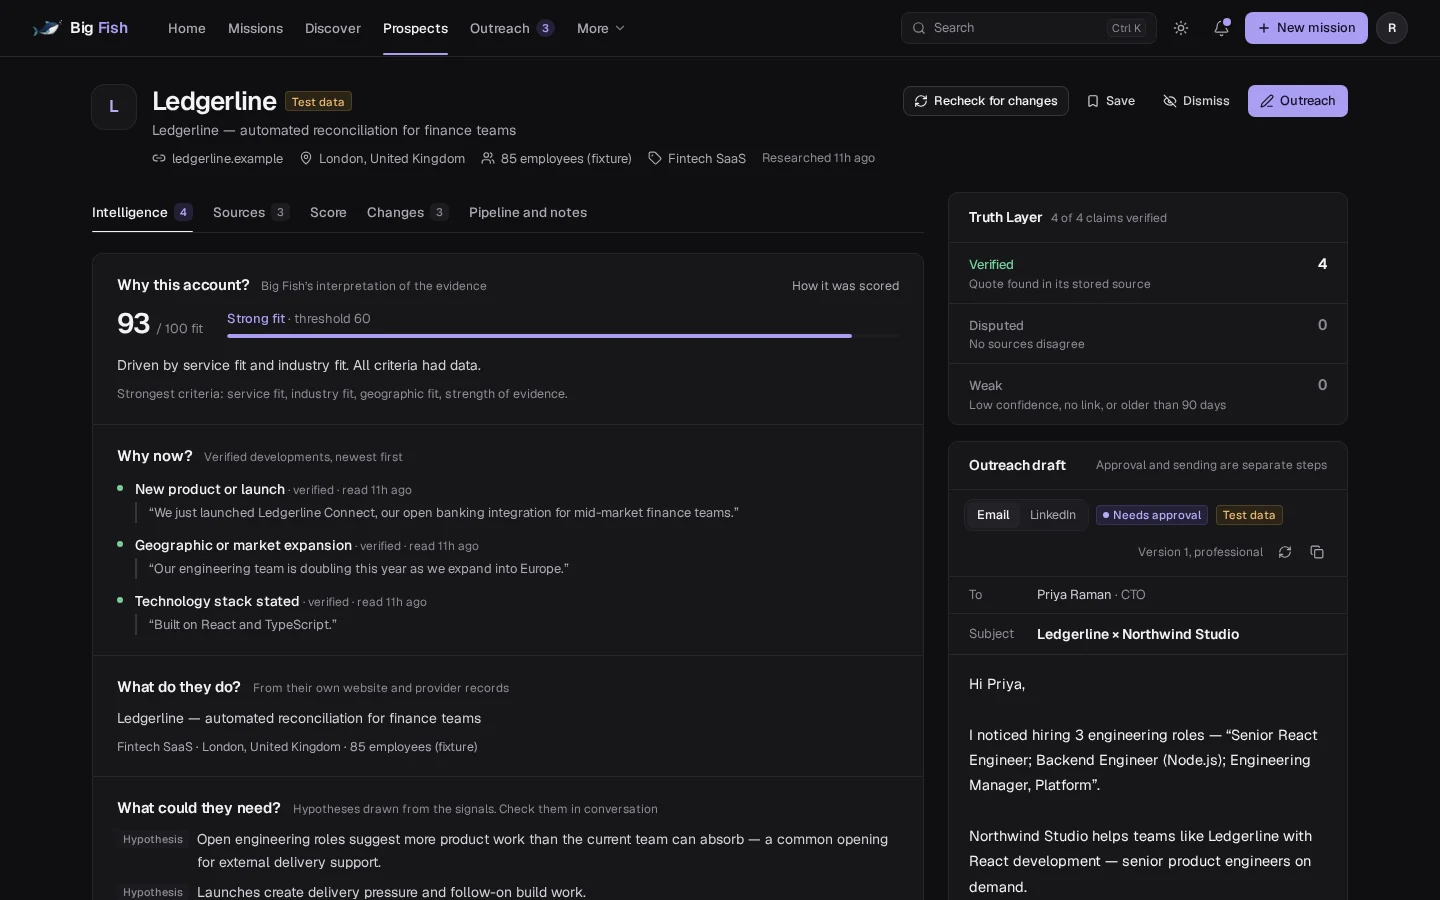
Task: Save the Ledgerline prospect
Action: pyautogui.click(x=1111, y=101)
